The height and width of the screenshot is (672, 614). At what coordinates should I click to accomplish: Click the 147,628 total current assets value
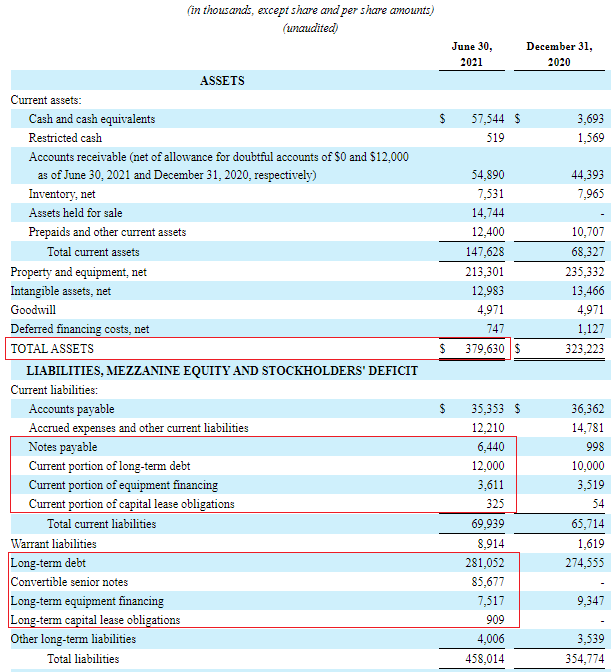click(485, 252)
